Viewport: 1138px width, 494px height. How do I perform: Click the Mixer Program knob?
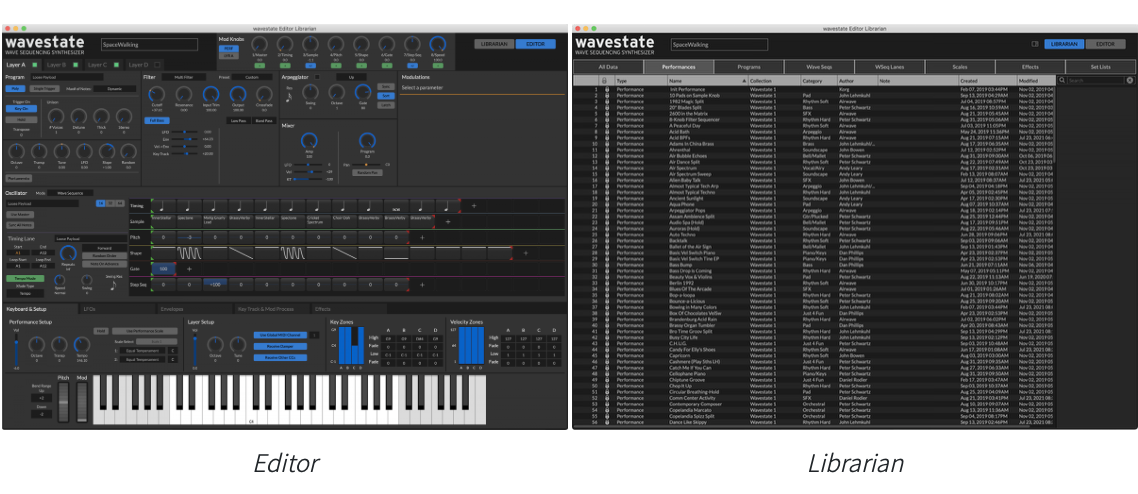click(367, 142)
